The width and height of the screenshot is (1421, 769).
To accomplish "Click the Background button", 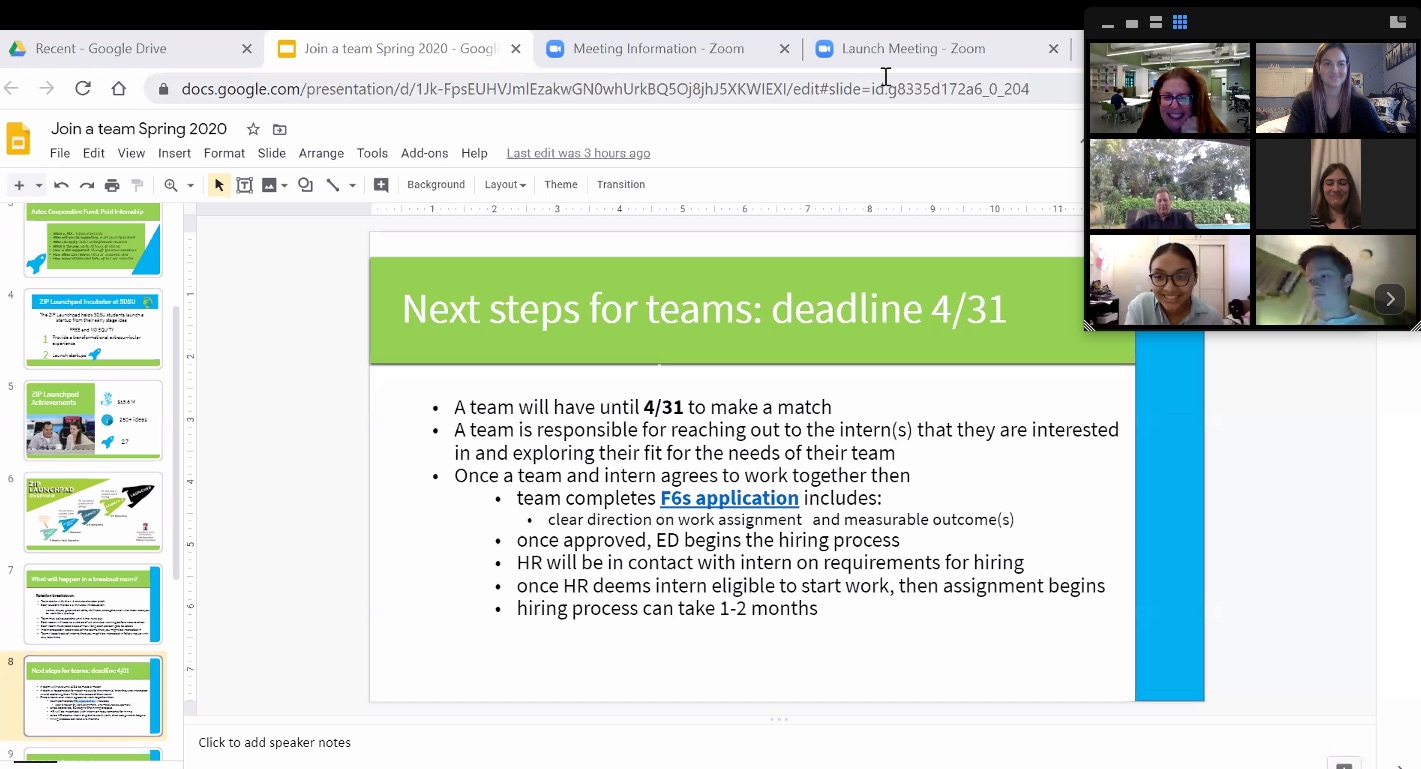I will tap(436, 185).
